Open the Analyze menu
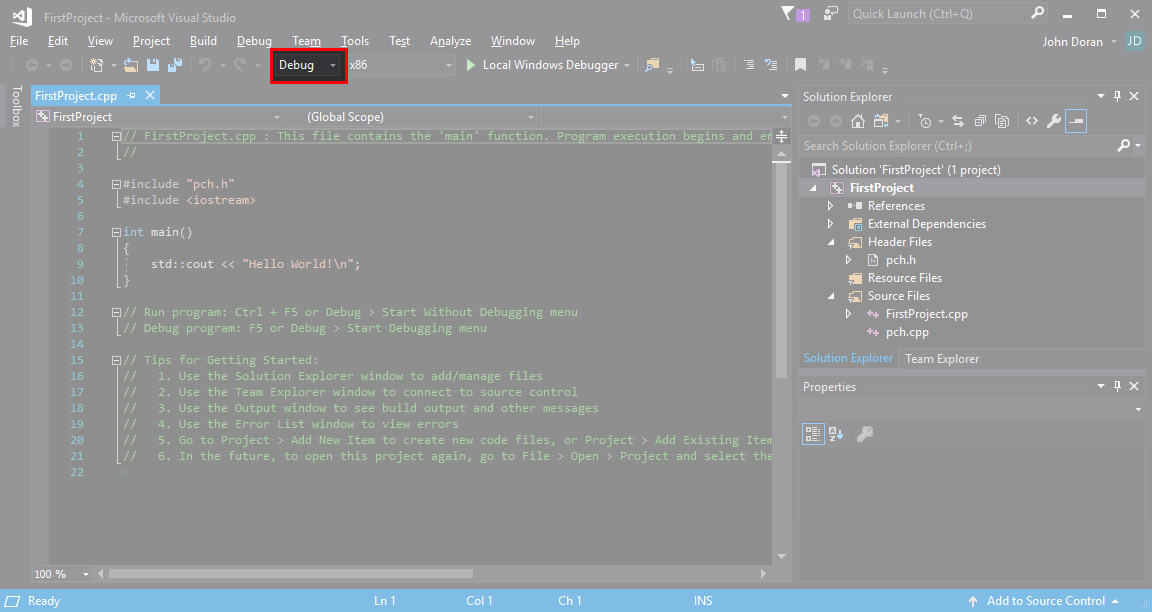 (450, 41)
